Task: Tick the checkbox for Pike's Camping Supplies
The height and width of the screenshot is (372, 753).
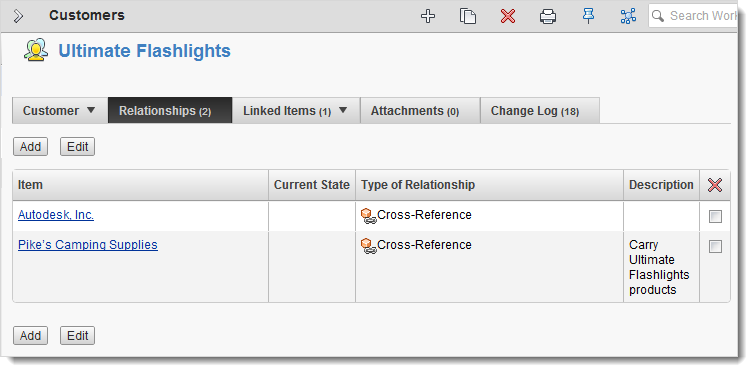Action: click(x=716, y=247)
